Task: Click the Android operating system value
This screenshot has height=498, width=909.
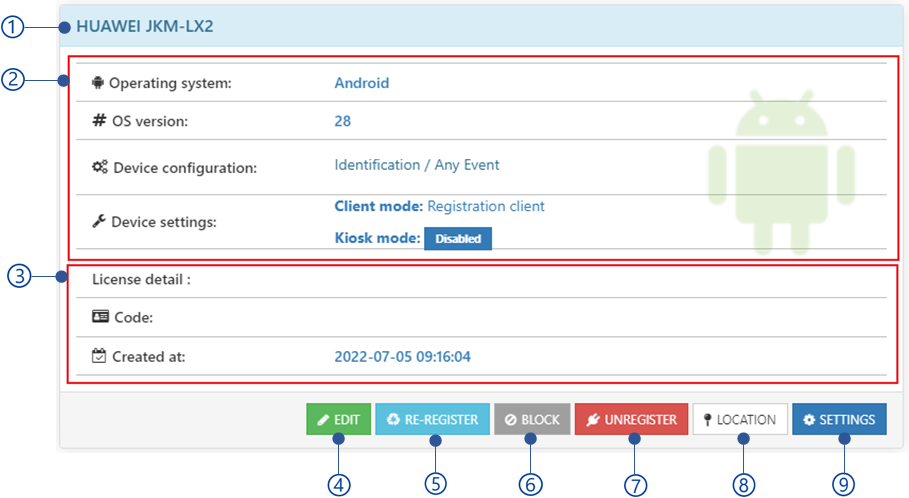Action: [x=362, y=83]
